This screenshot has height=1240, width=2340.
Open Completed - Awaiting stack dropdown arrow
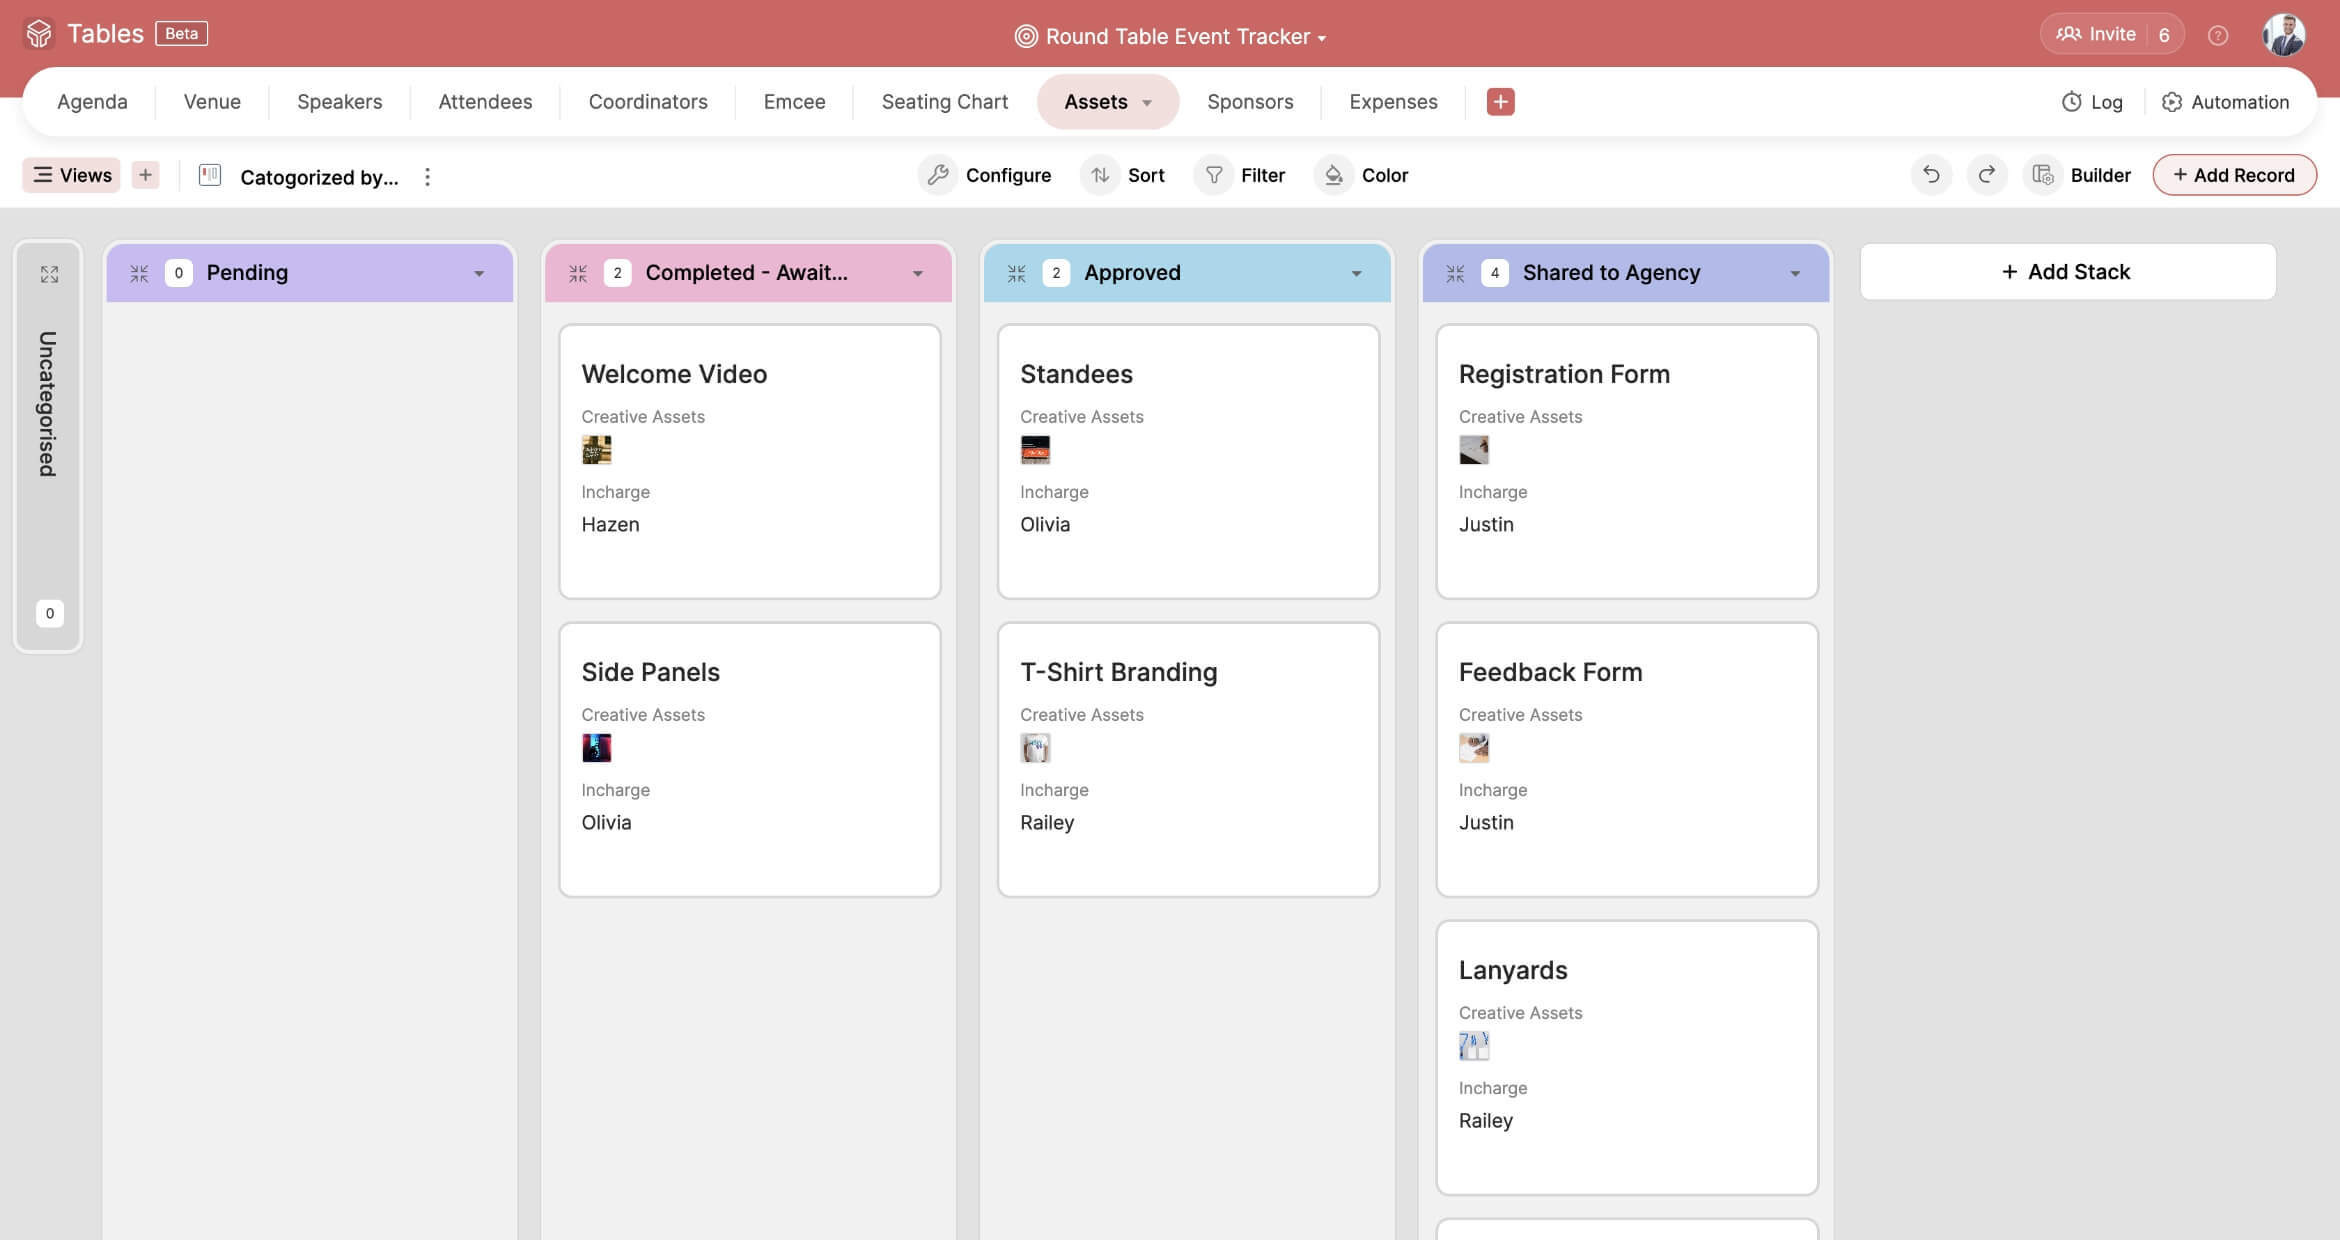pyautogui.click(x=917, y=273)
